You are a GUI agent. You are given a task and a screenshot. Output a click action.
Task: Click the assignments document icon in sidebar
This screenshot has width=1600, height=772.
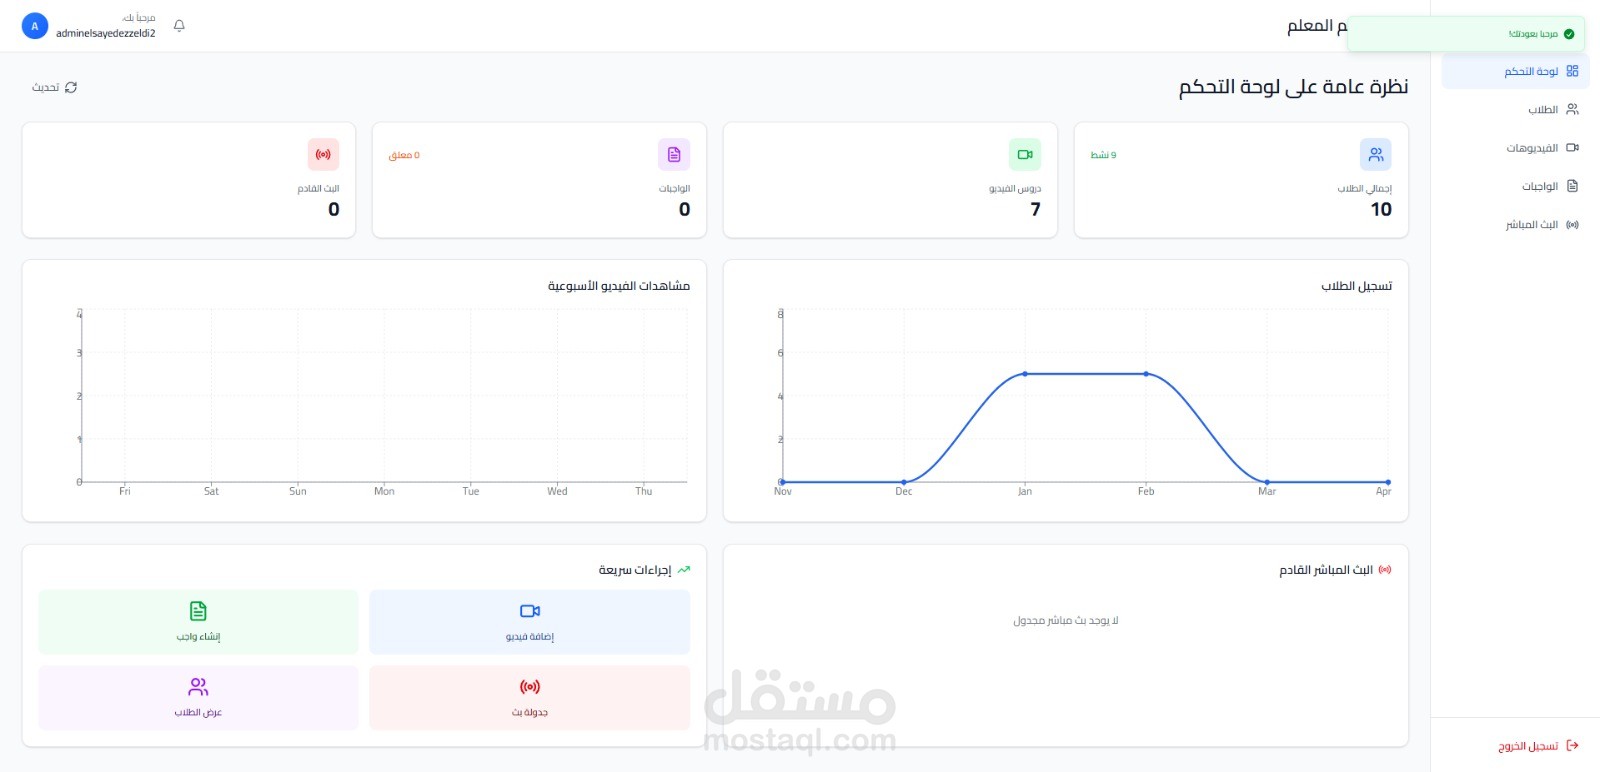(1572, 186)
